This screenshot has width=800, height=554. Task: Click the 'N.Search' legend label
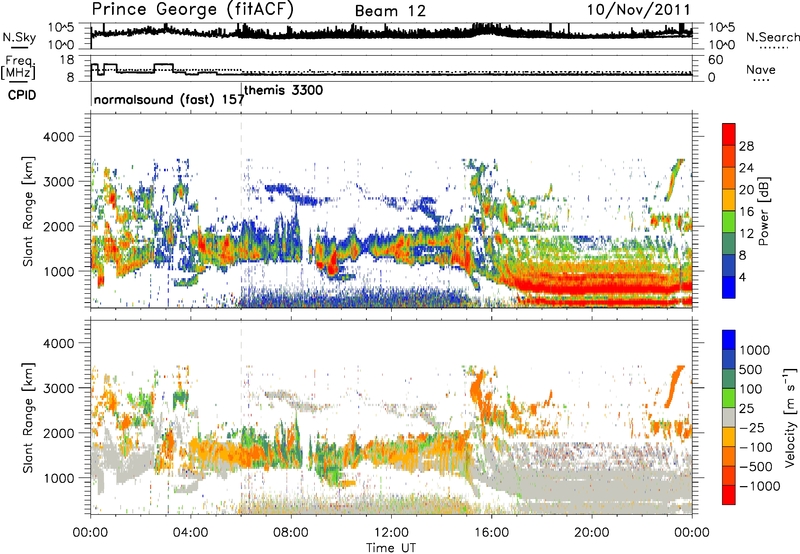pyautogui.click(x=773, y=37)
